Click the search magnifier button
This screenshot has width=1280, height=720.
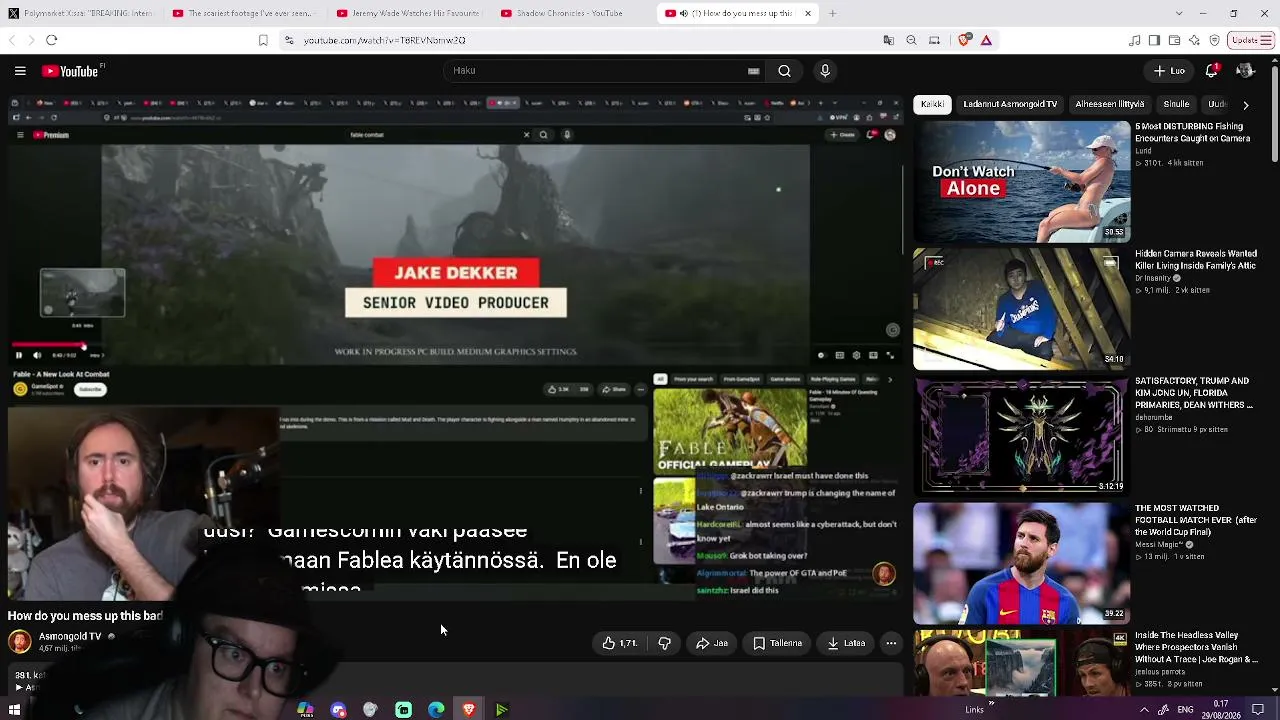(785, 71)
